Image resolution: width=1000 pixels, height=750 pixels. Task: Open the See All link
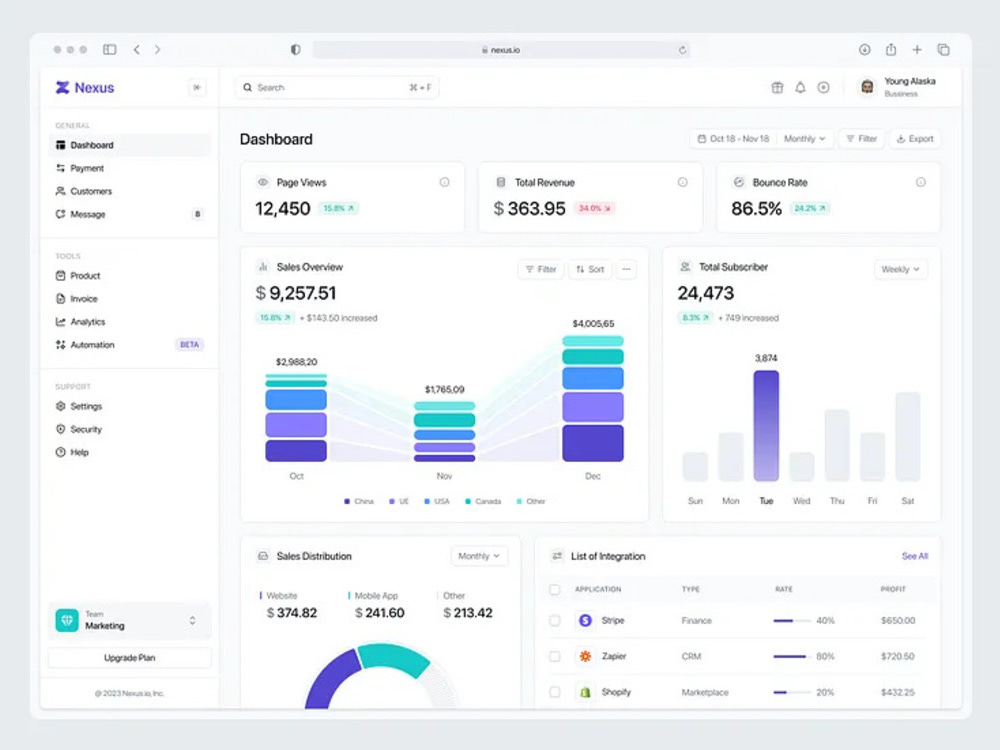point(915,556)
